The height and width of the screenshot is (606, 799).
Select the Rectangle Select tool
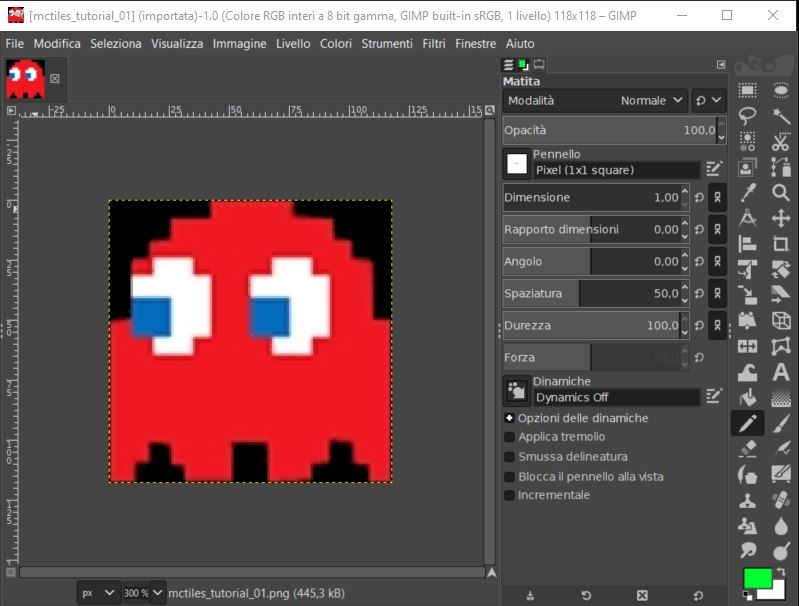pos(747,89)
